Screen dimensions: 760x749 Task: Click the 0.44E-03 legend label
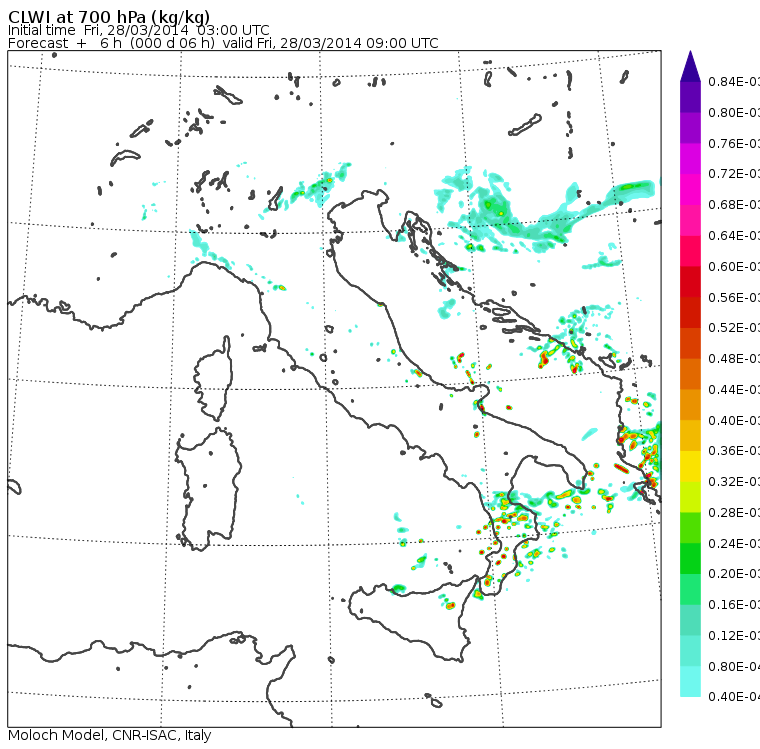pos(734,389)
